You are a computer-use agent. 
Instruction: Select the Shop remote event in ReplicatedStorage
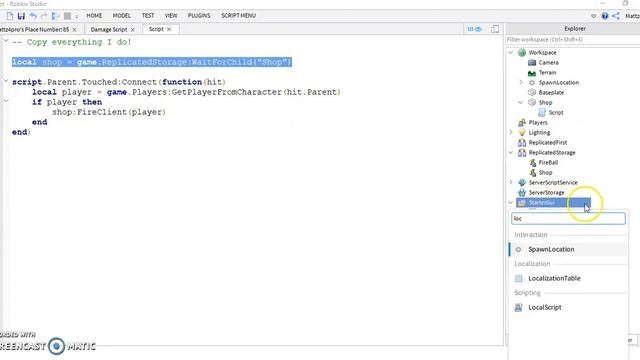coord(545,173)
